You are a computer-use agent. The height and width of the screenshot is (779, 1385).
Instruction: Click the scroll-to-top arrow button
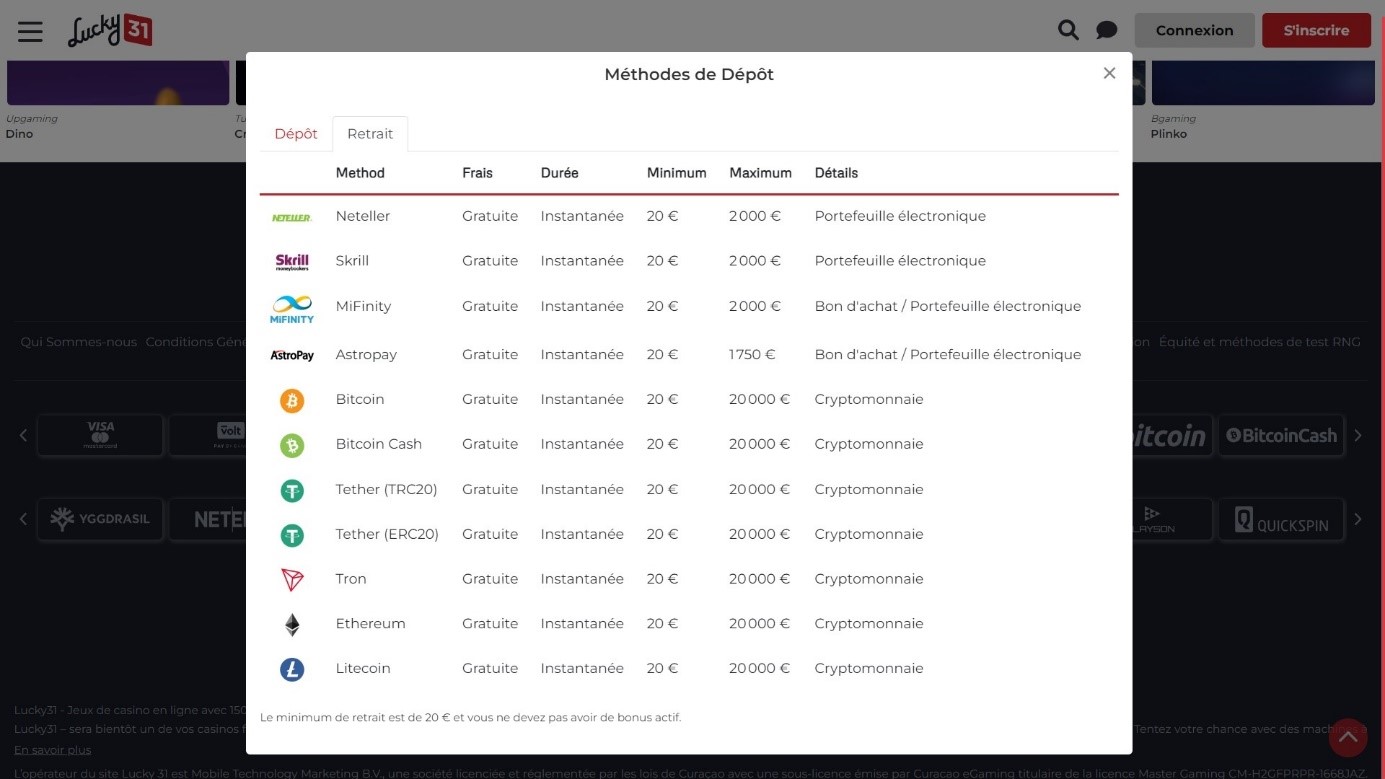[1347, 738]
